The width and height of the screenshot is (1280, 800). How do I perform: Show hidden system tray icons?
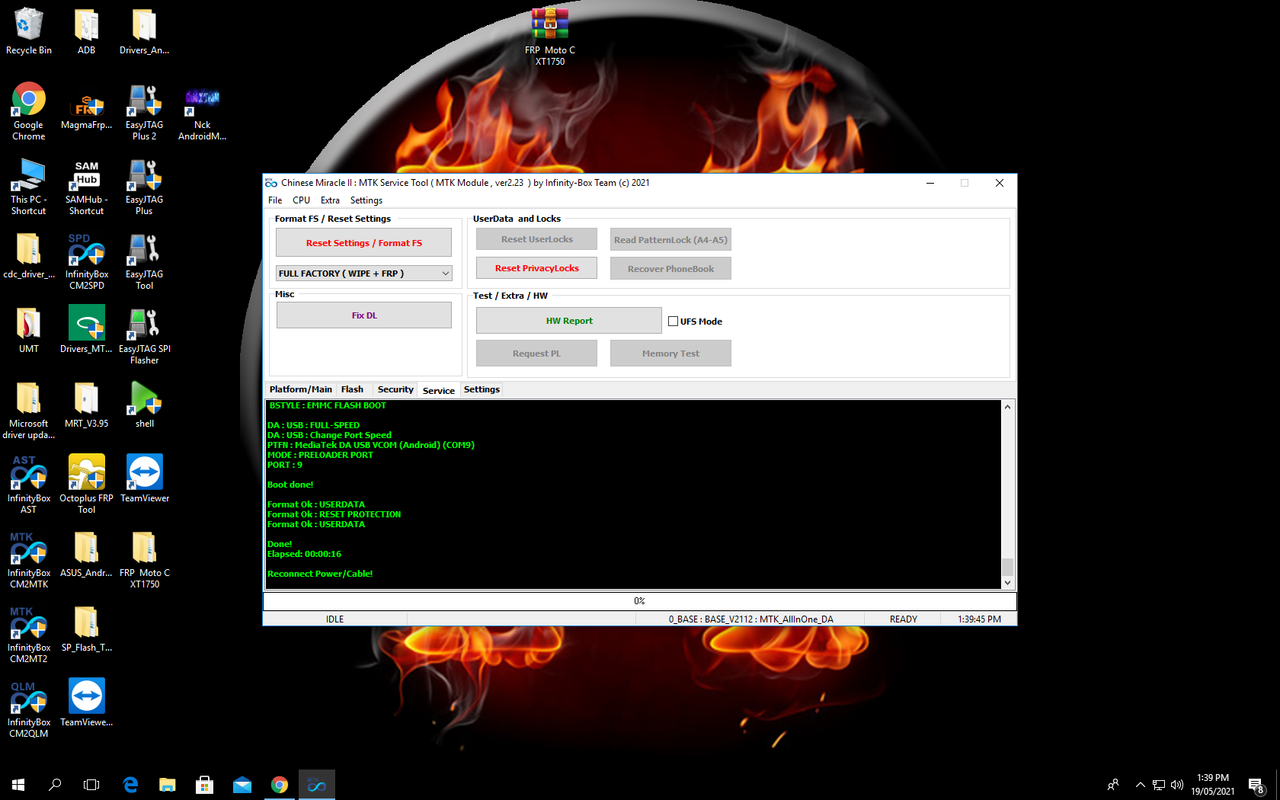click(x=1140, y=785)
